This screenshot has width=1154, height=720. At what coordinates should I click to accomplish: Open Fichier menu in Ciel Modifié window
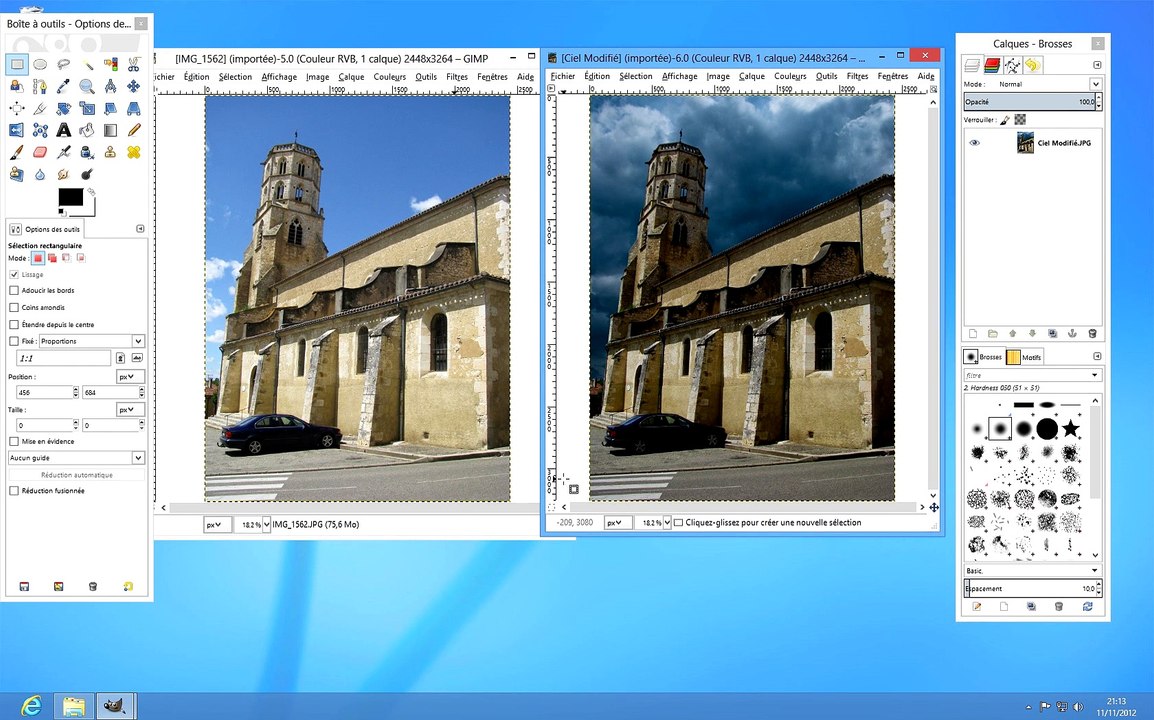(x=562, y=76)
